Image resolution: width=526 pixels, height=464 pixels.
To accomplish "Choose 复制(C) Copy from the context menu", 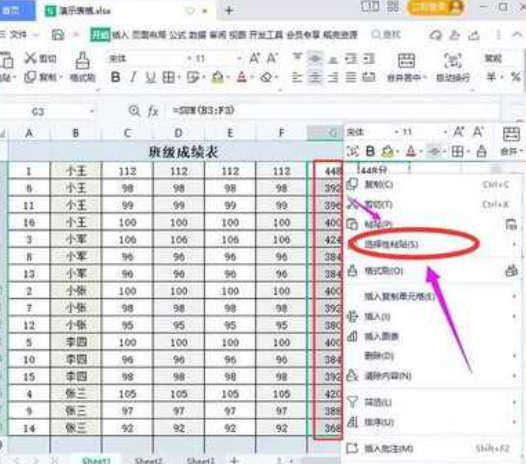I will coord(379,184).
